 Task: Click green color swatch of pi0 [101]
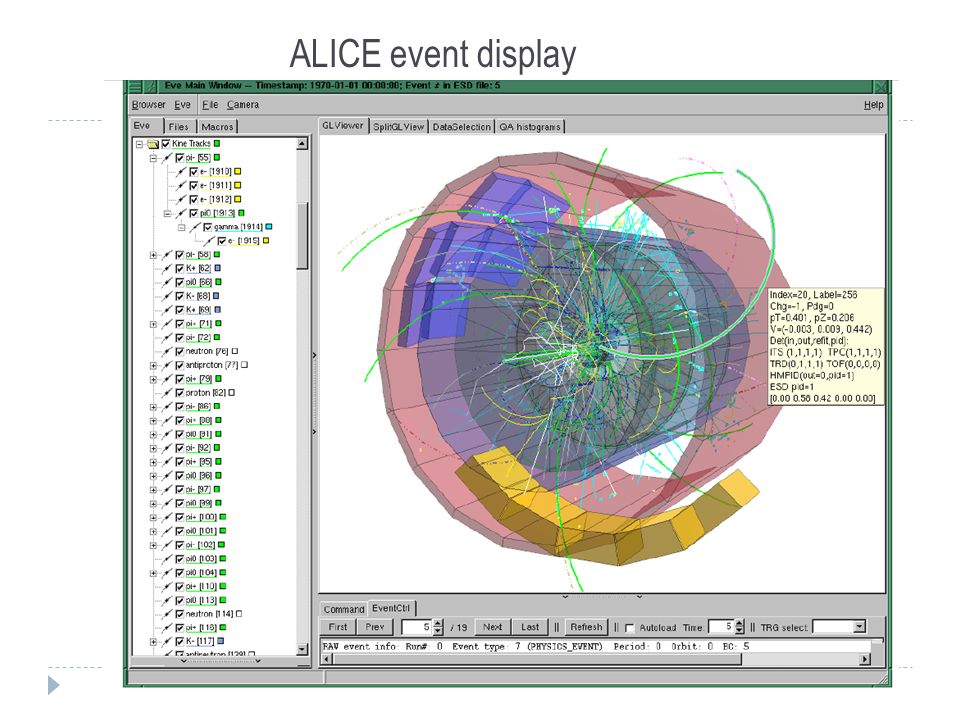(x=223, y=531)
